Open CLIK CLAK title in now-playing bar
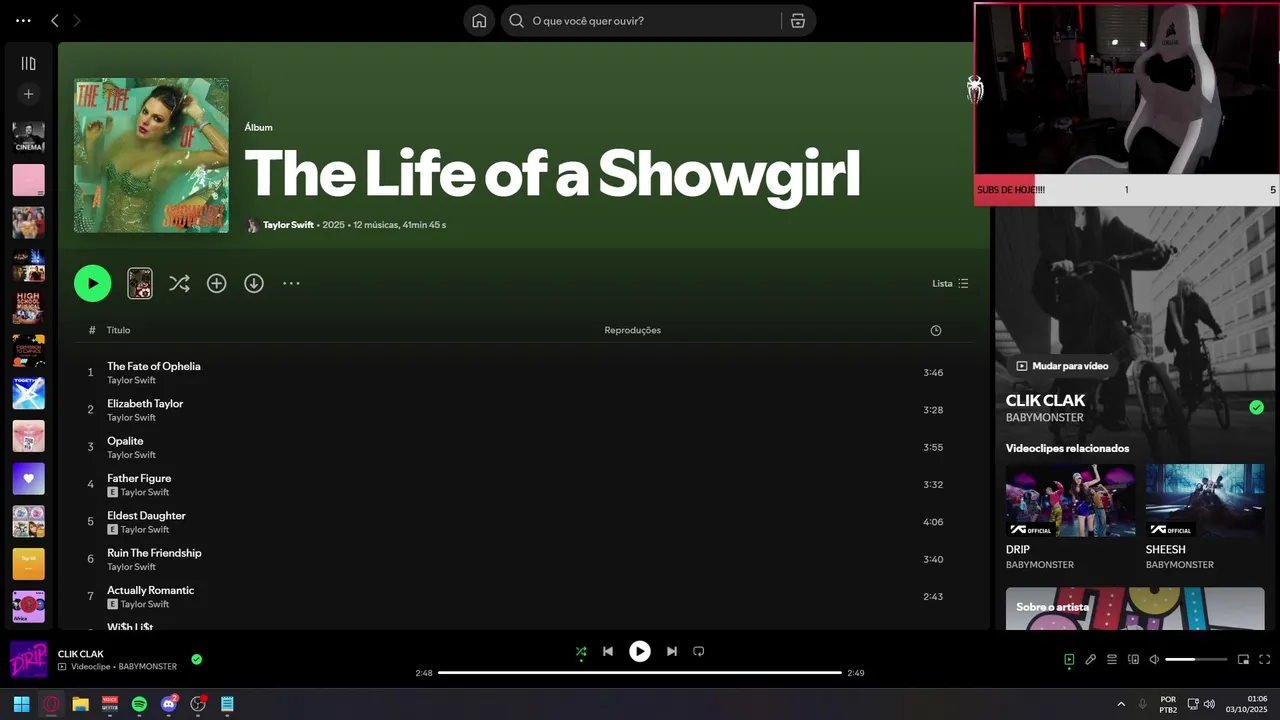 pyautogui.click(x=81, y=654)
